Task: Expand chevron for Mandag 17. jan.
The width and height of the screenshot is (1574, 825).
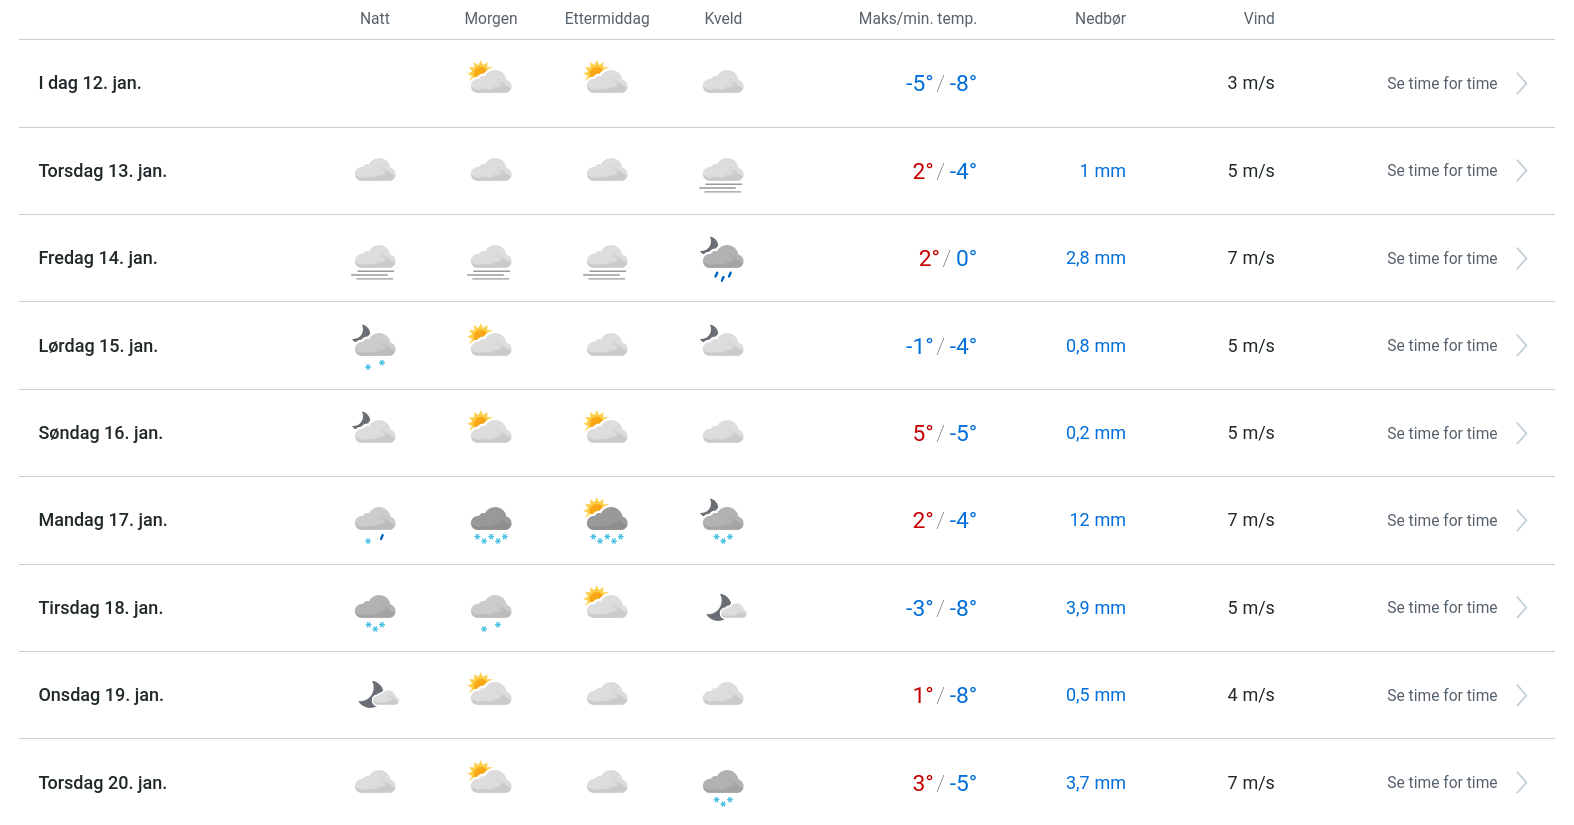Action: tap(1521, 521)
